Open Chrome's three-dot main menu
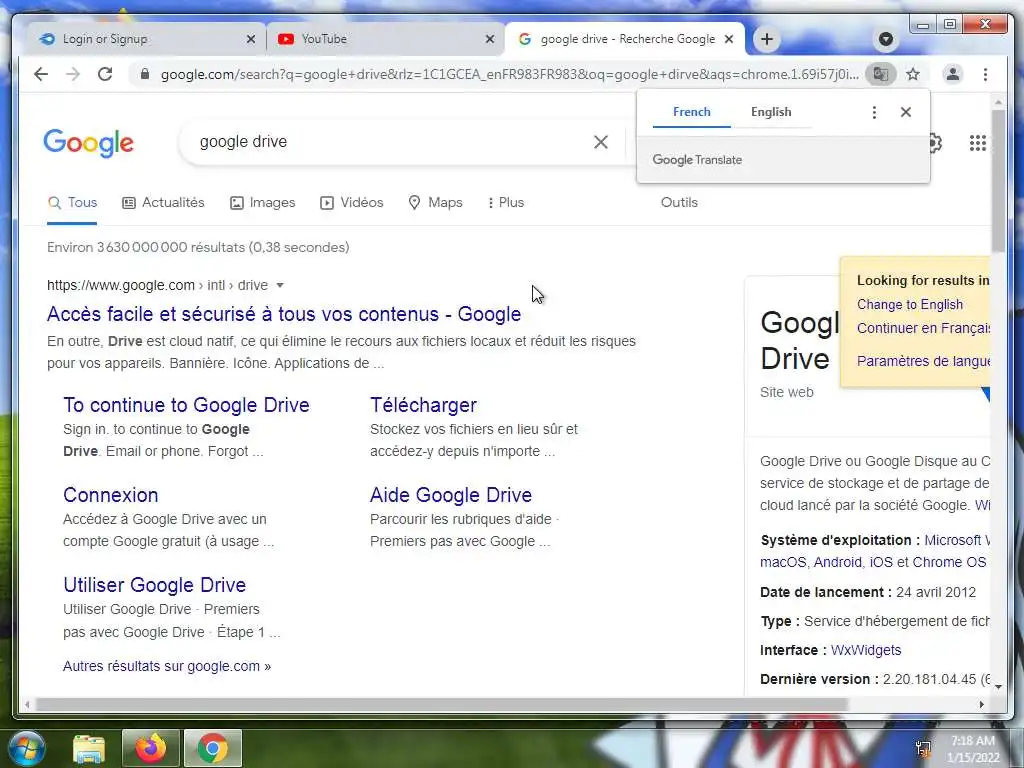 pyautogui.click(x=985, y=74)
